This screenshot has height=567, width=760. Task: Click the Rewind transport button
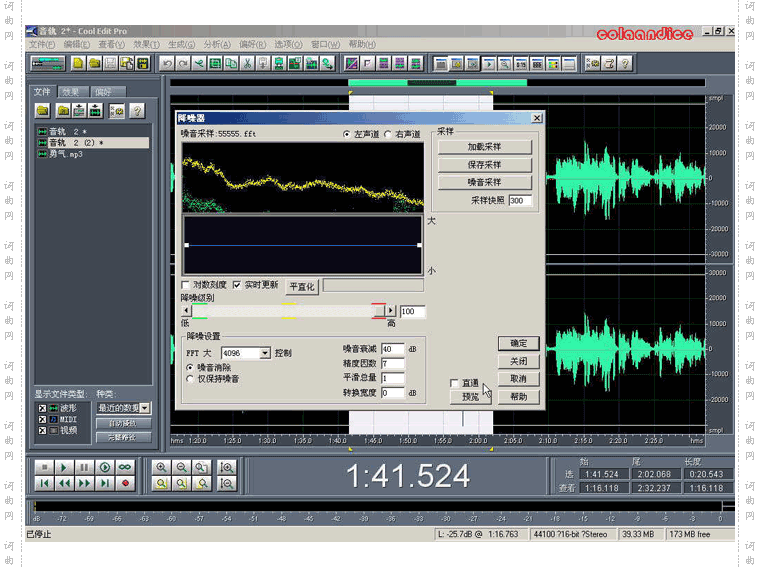pyautogui.click(x=64, y=483)
